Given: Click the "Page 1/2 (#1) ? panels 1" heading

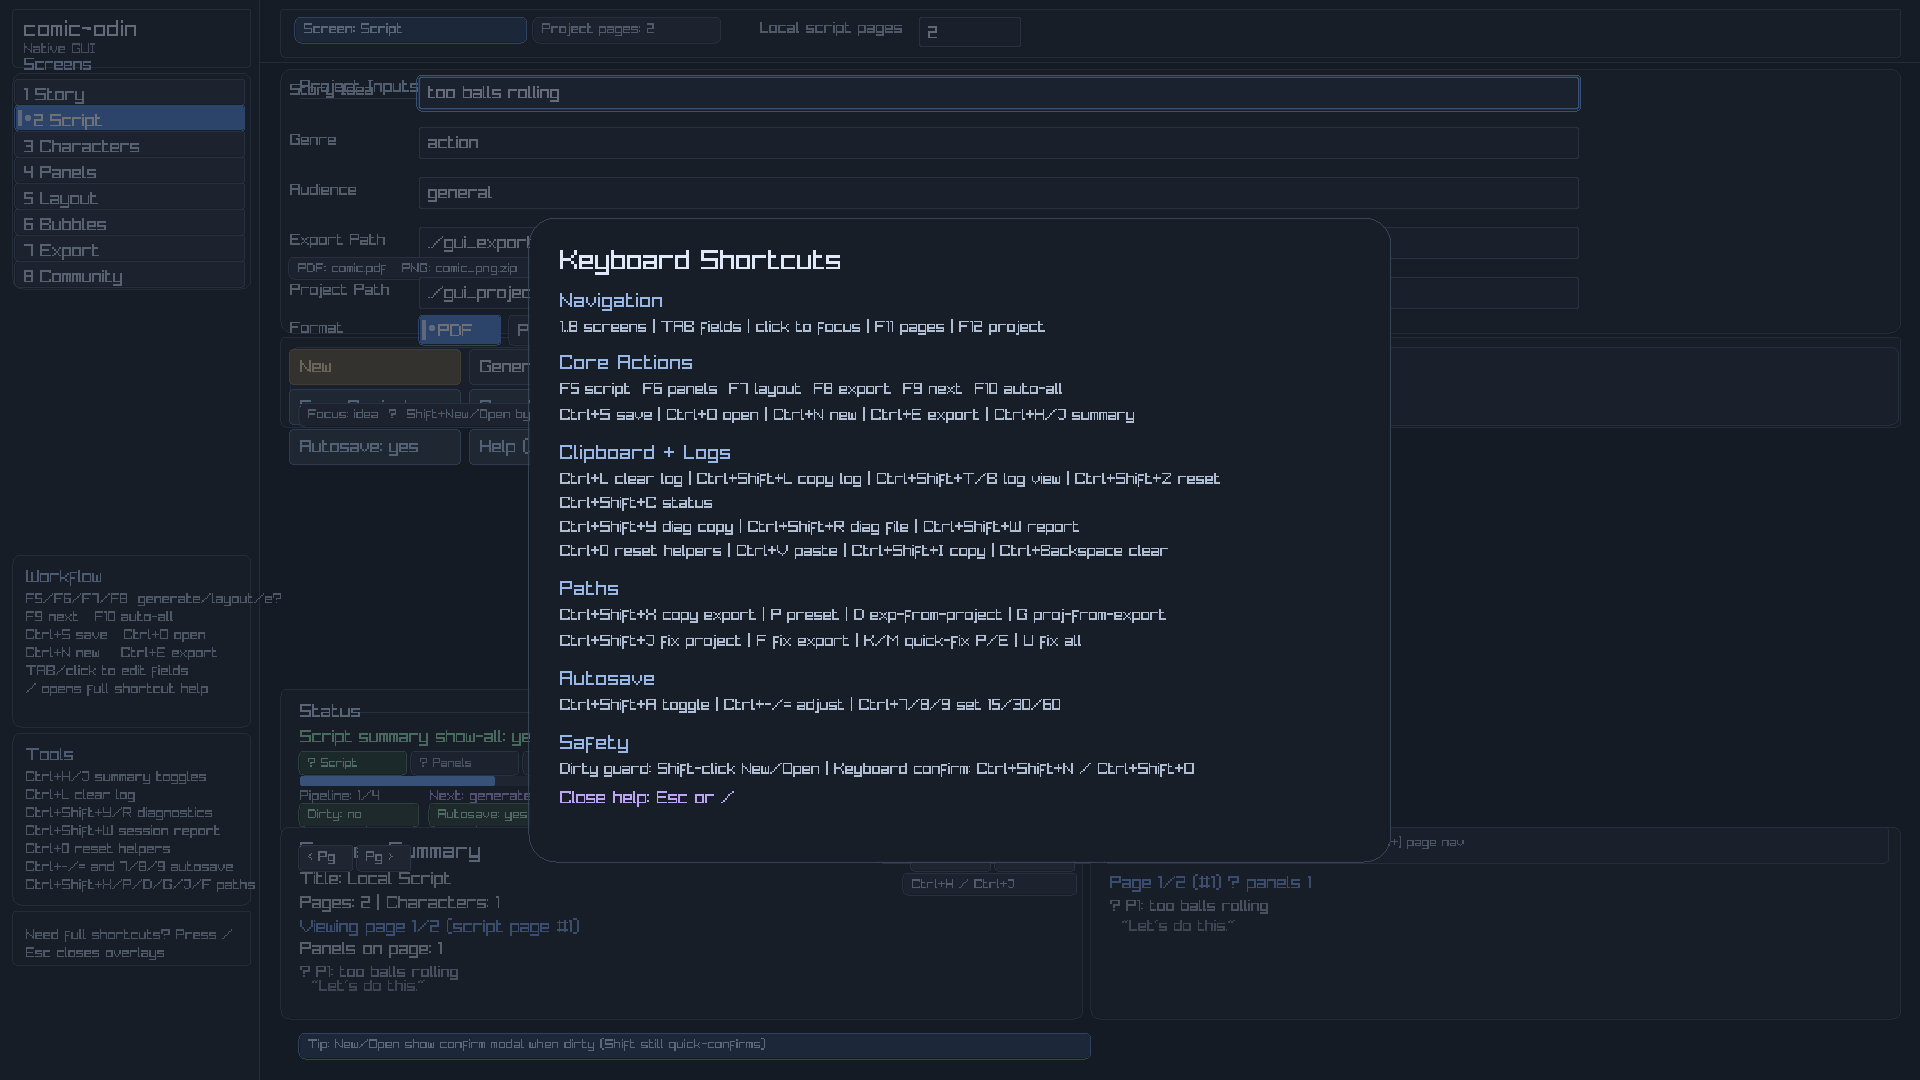Looking at the screenshot, I should 1210,883.
